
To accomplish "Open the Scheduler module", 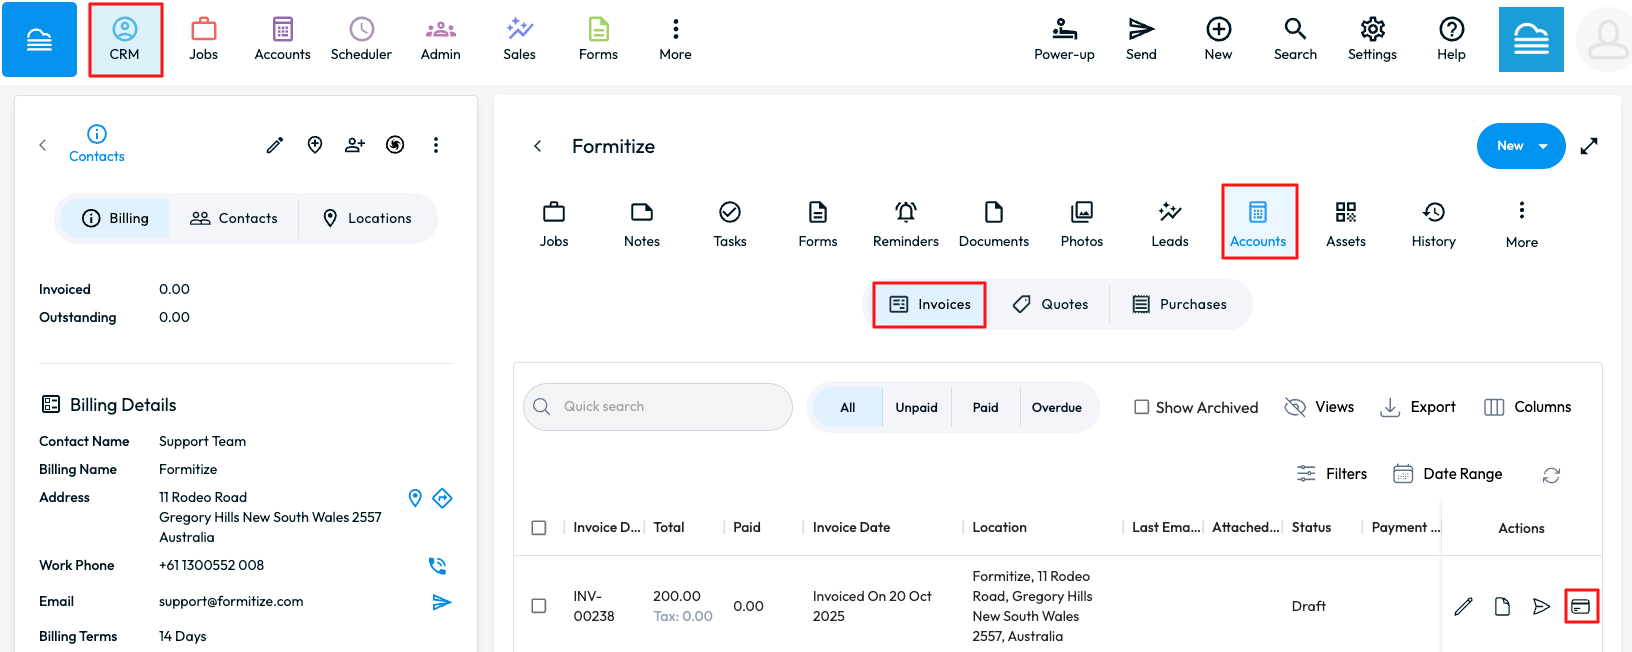I will click(x=361, y=40).
